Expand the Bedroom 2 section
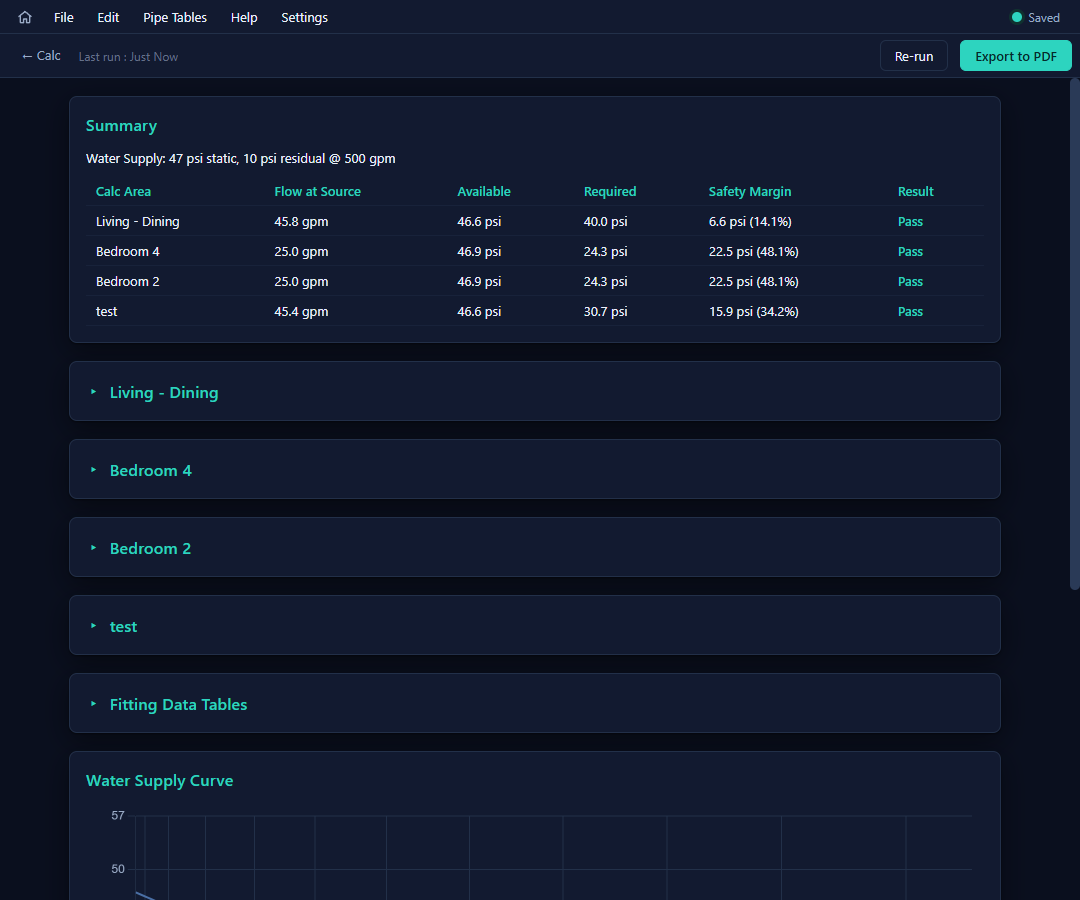The height and width of the screenshot is (900, 1080). 534,547
